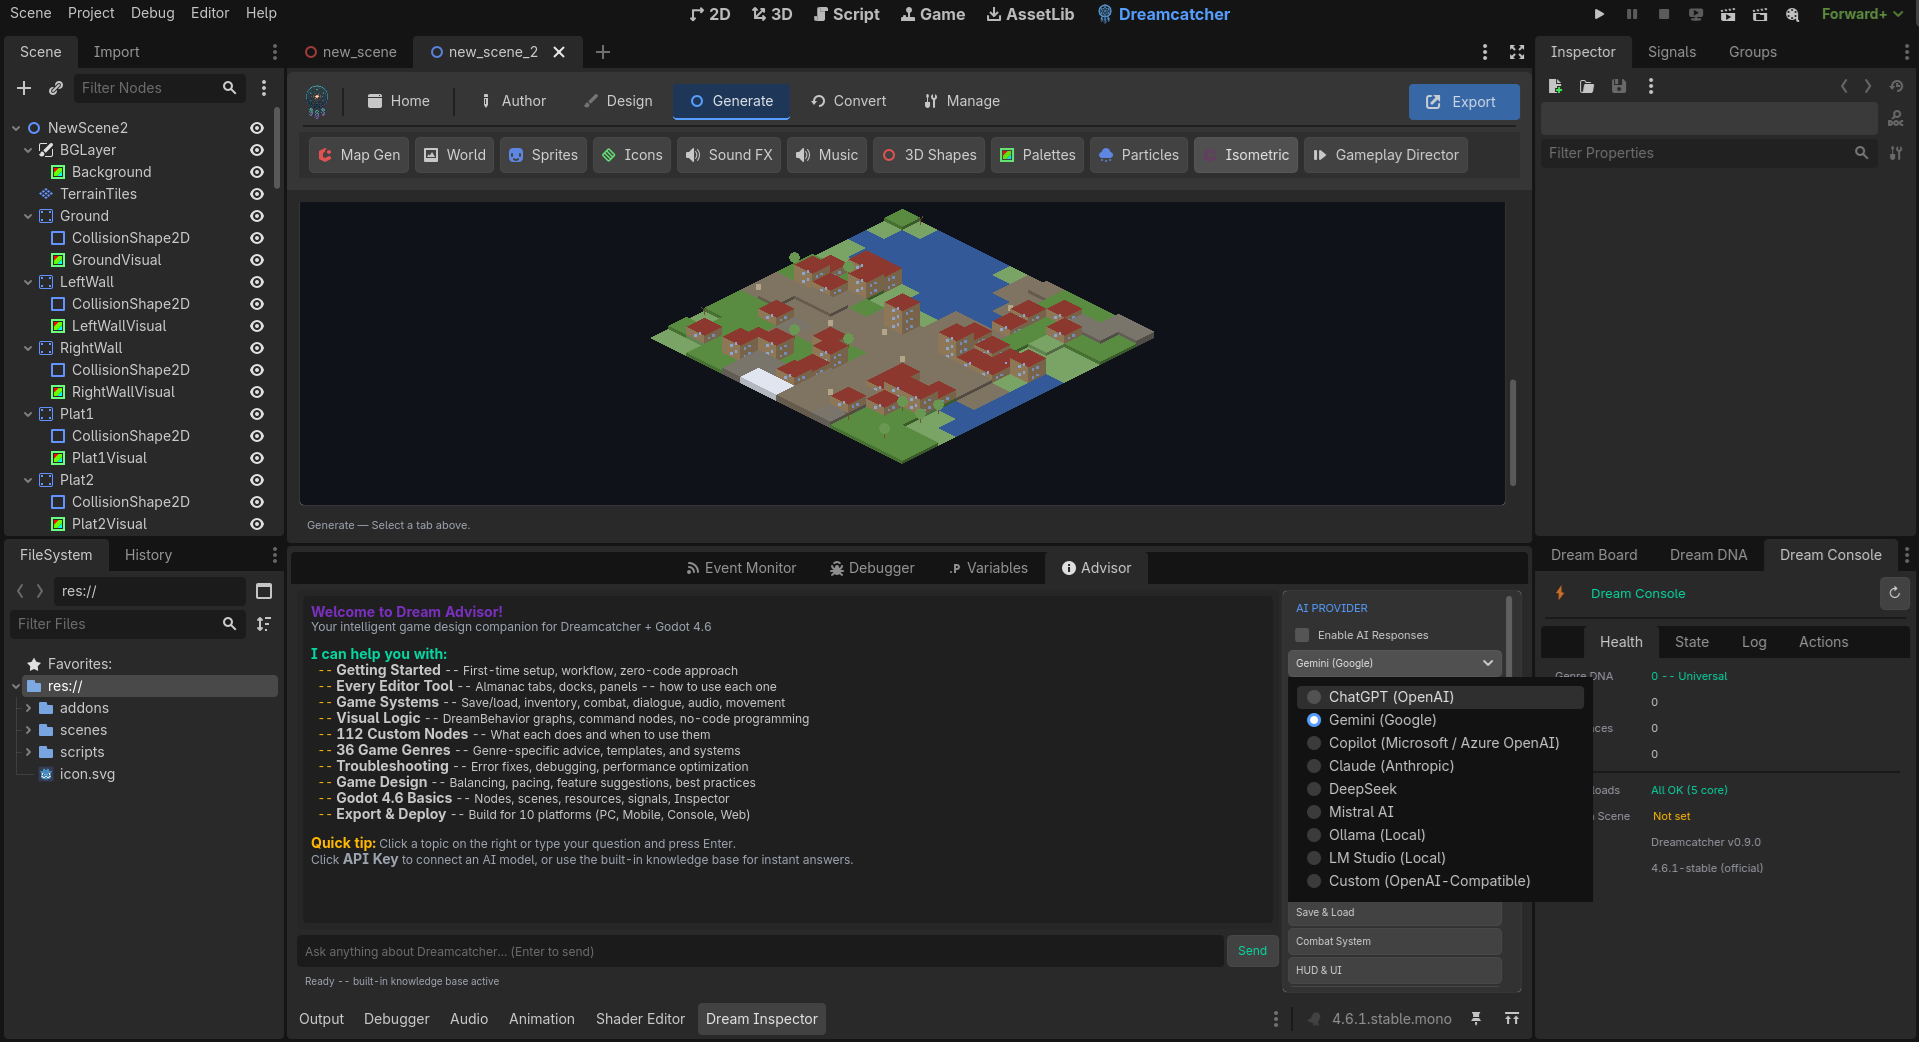Viewport: 1919px width, 1042px height.
Task: Click Inspector load resource folder icon
Action: [1587, 86]
